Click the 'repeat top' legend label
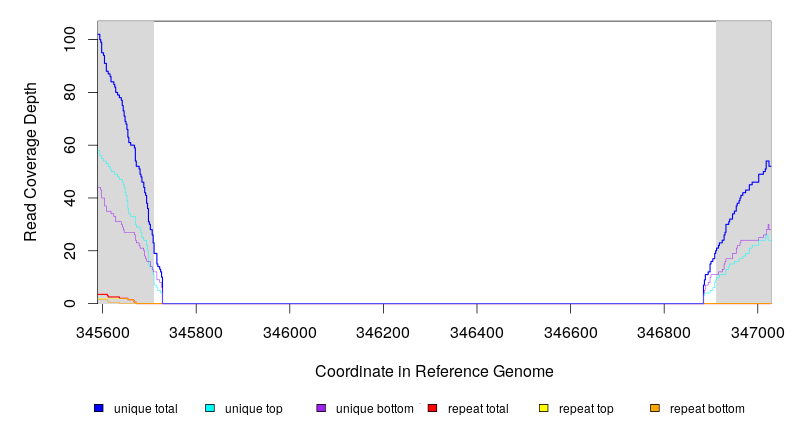 coord(585,409)
